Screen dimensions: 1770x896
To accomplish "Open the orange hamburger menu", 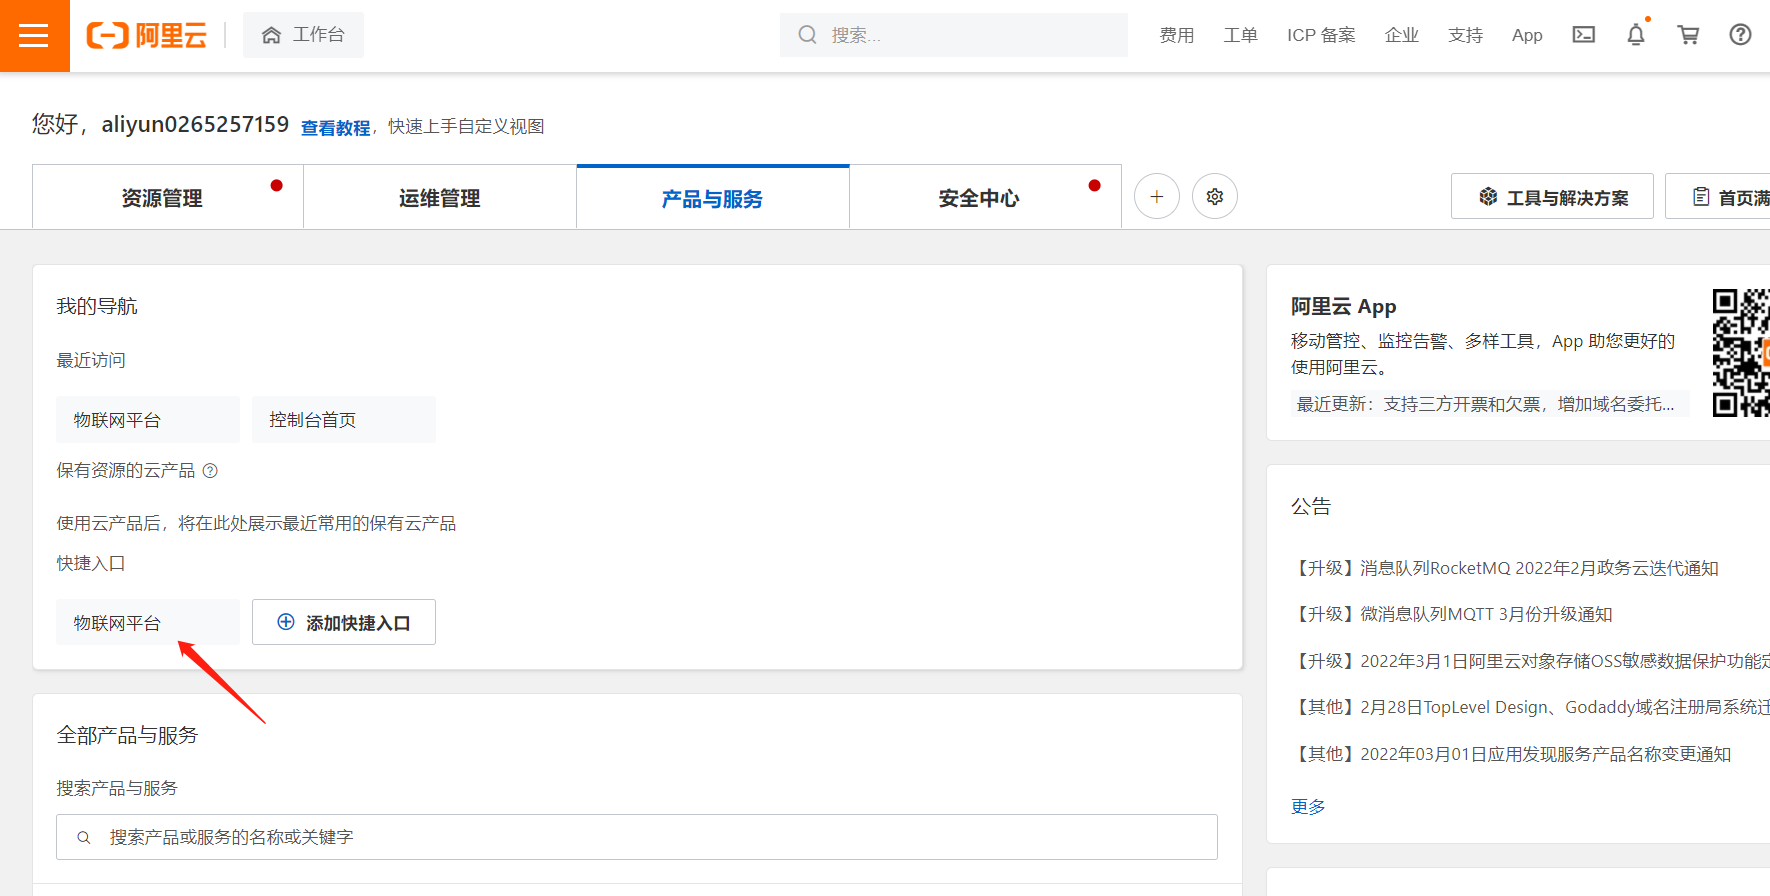I will [x=34, y=36].
